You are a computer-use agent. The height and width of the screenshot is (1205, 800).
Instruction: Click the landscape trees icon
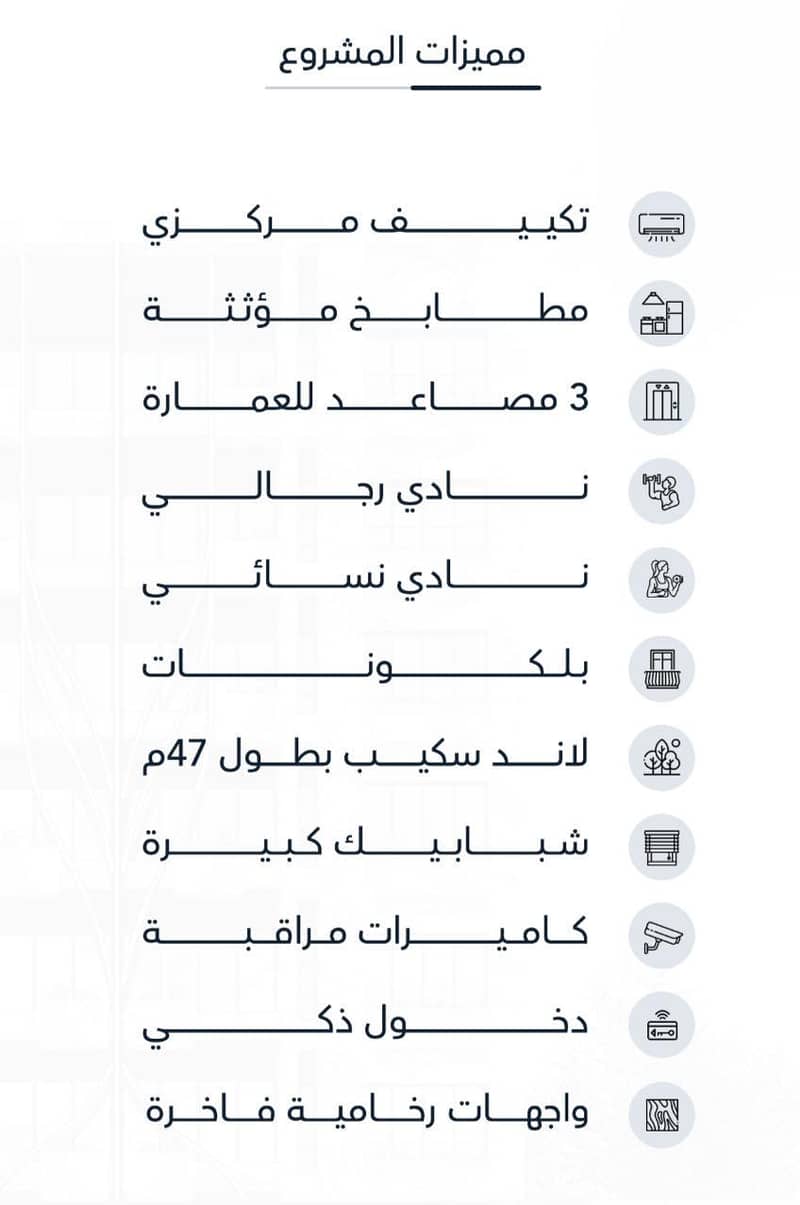662,758
